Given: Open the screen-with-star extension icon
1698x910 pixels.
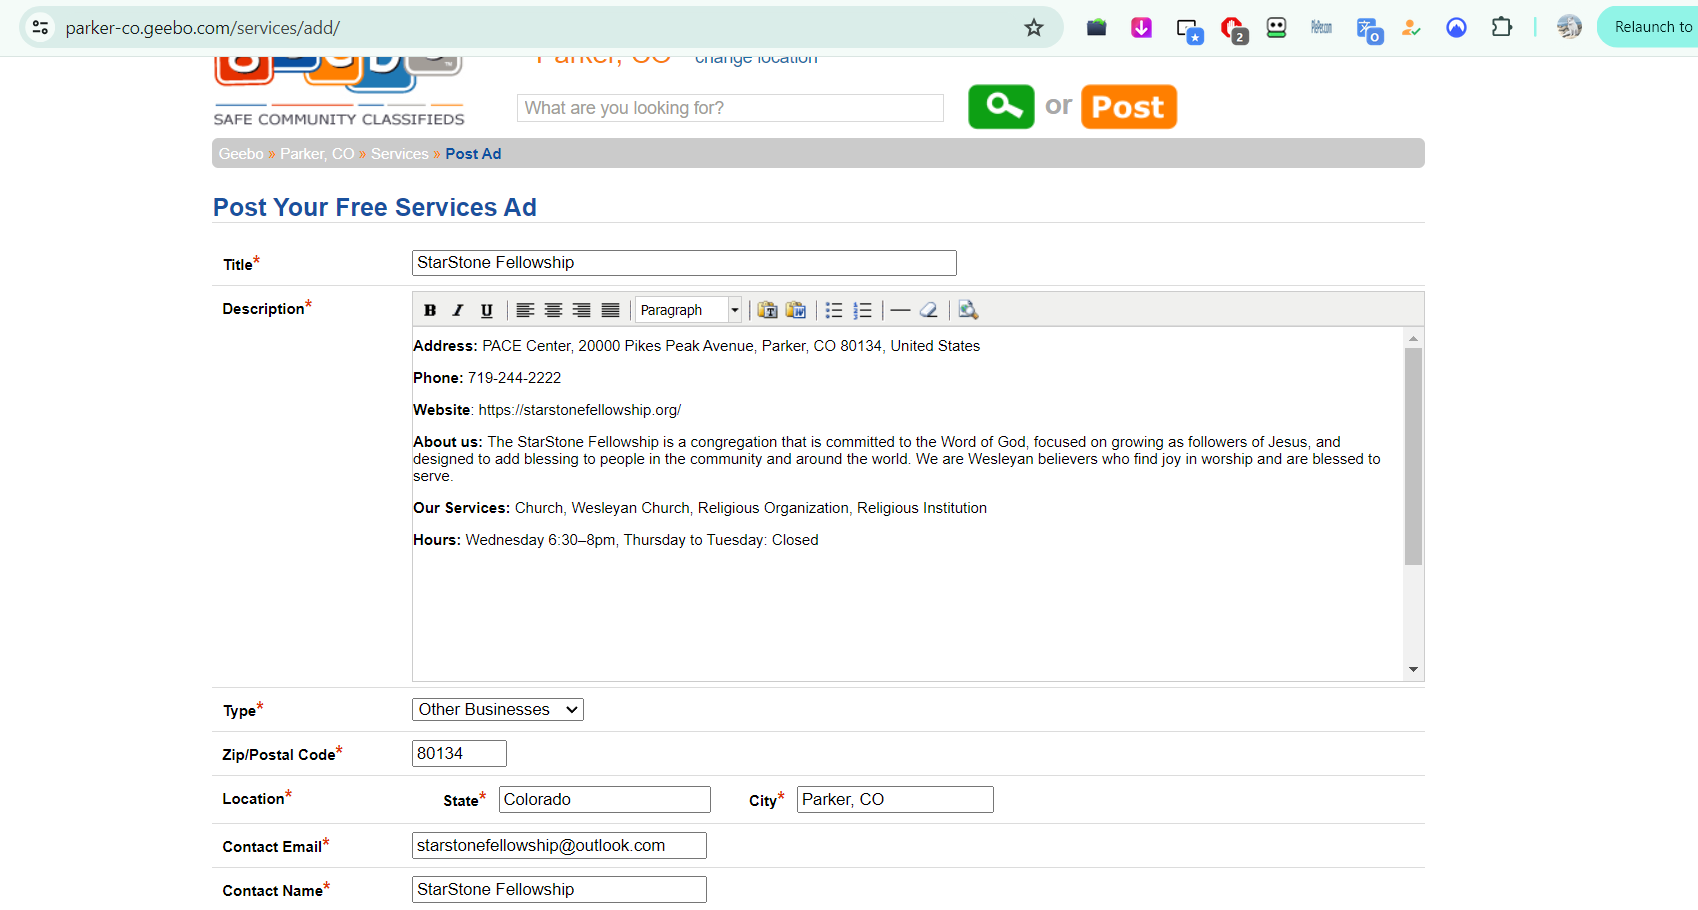Looking at the screenshot, I should pyautogui.click(x=1189, y=30).
